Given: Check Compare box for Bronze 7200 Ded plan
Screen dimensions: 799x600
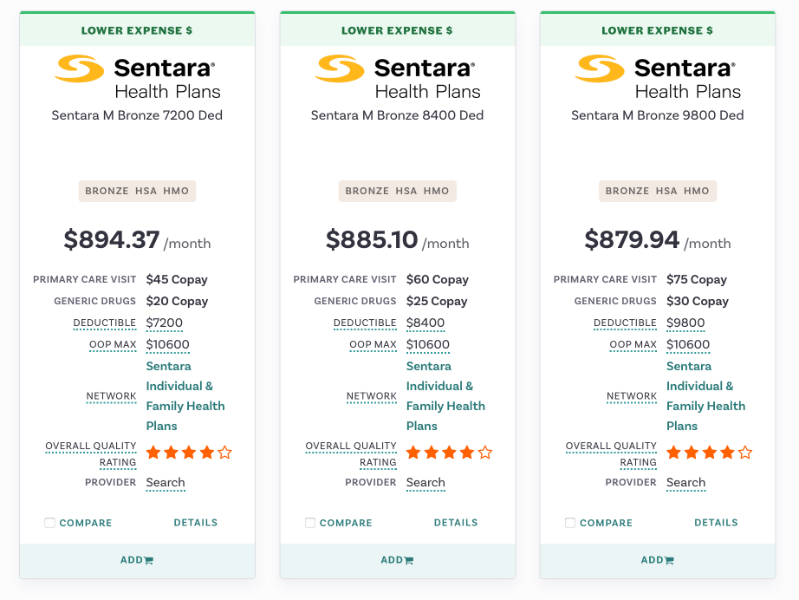Looking at the screenshot, I should (x=50, y=523).
